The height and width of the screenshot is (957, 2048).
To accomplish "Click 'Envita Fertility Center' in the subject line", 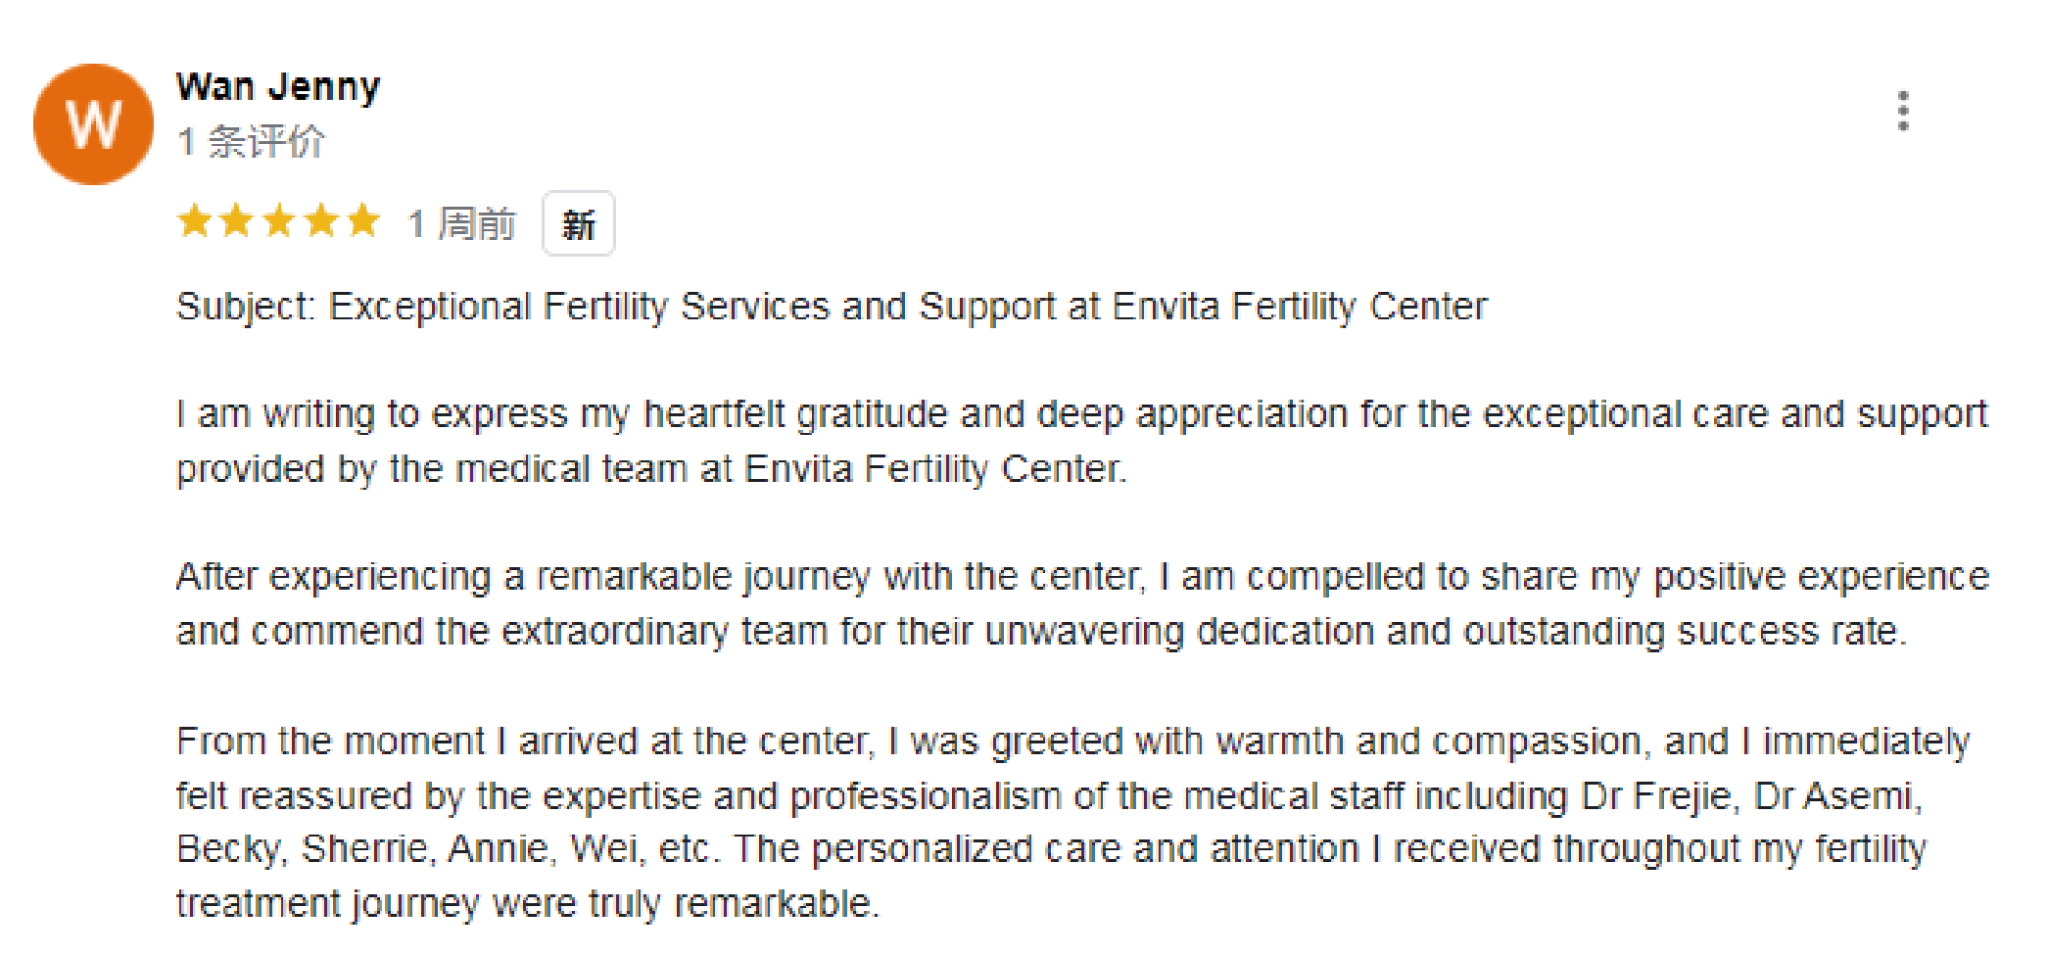I will point(1299,307).
